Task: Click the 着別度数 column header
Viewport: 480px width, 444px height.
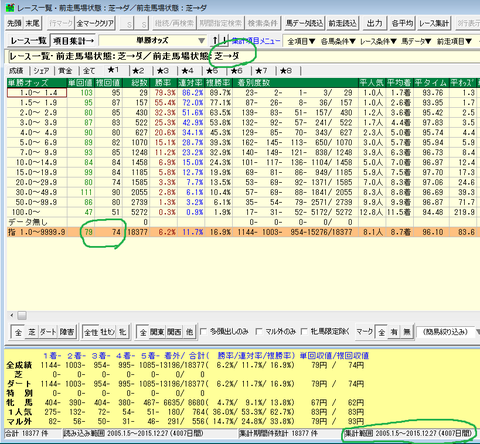Action: click(296, 83)
